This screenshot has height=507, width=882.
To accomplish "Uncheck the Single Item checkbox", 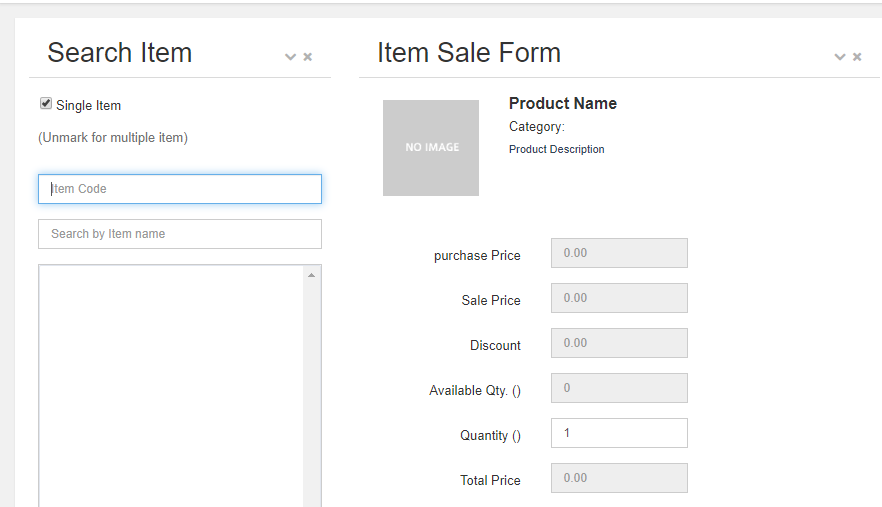I will coord(46,104).
